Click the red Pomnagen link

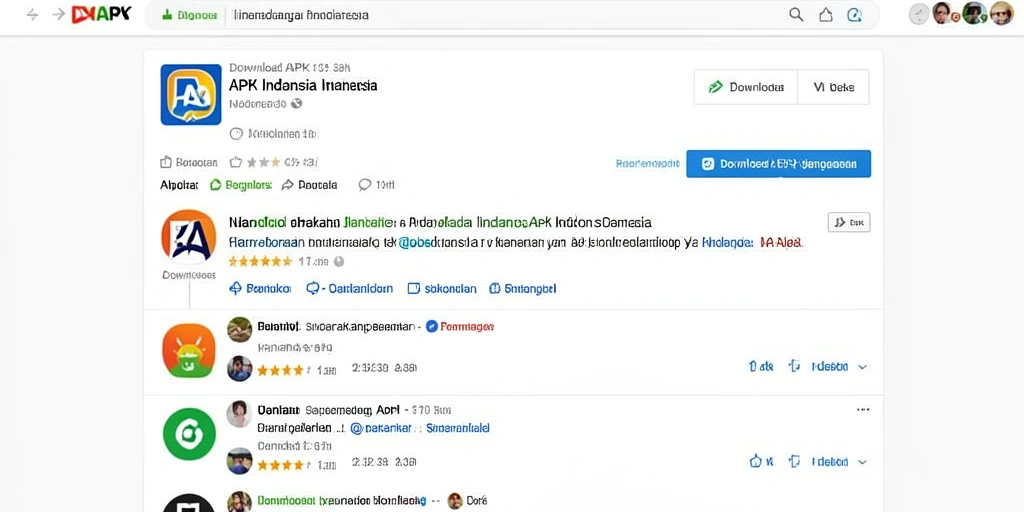tap(468, 327)
